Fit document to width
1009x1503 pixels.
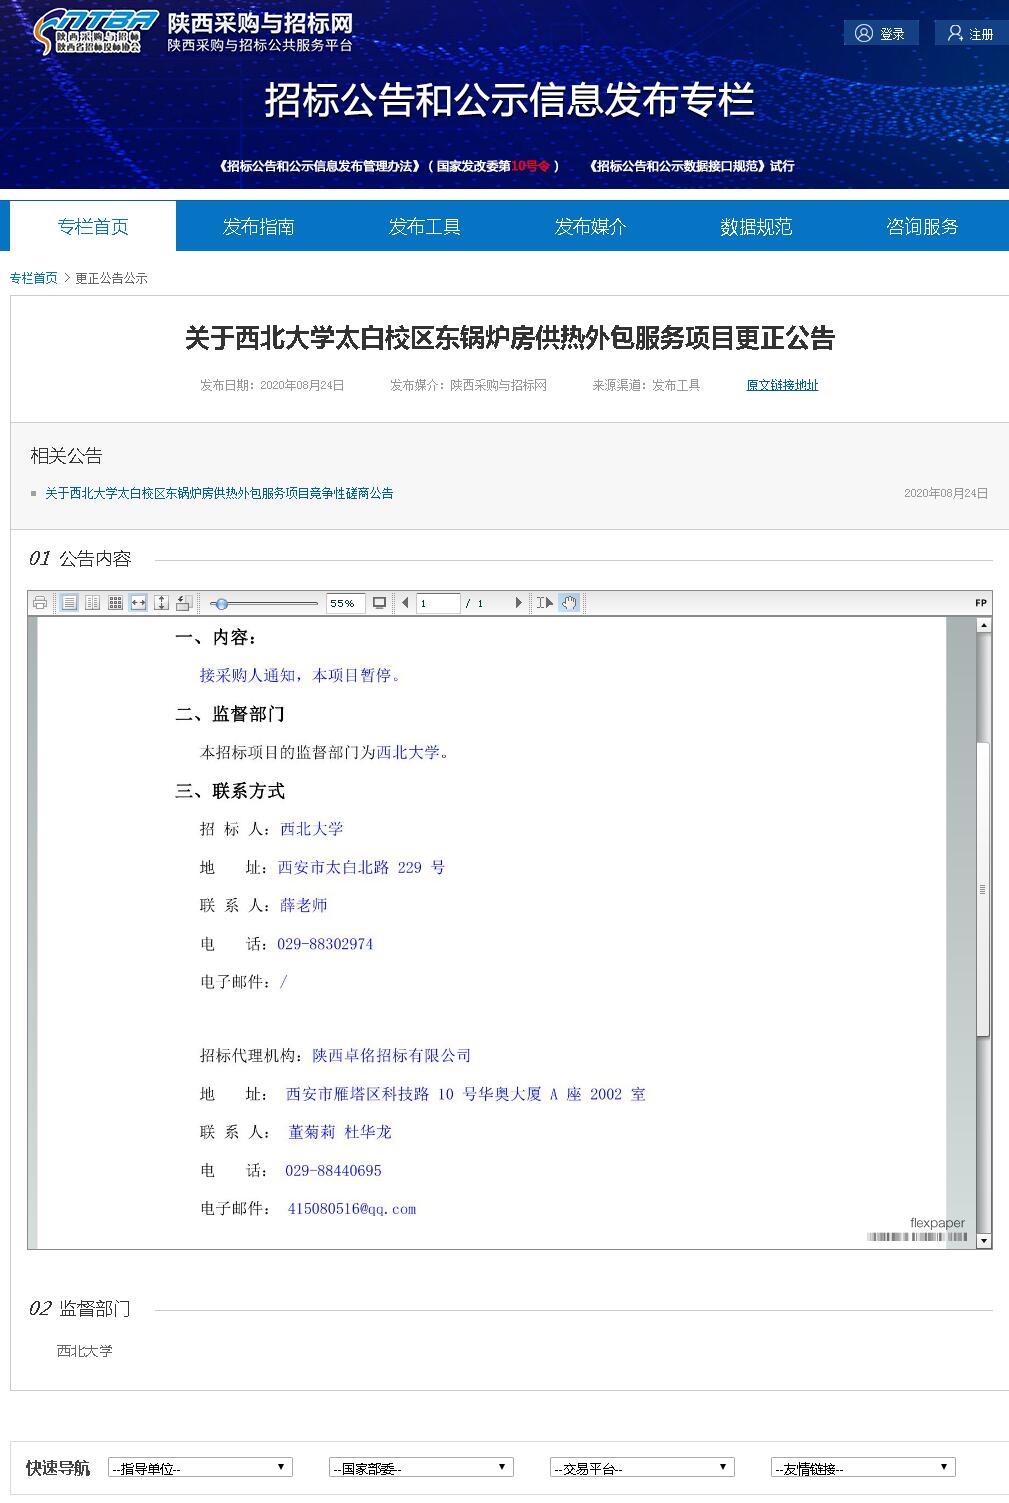tap(138, 603)
